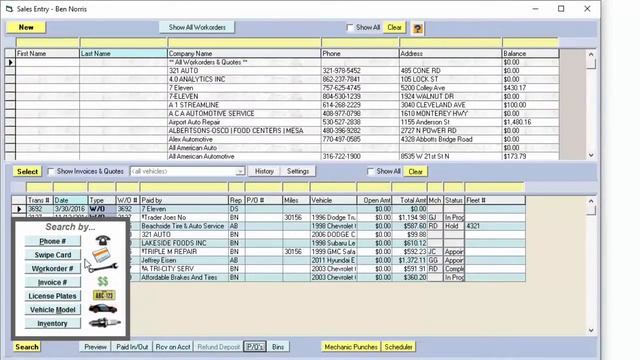640x360 pixels.
Task: Click the Bins button
Action: pyautogui.click(x=278, y=347)
